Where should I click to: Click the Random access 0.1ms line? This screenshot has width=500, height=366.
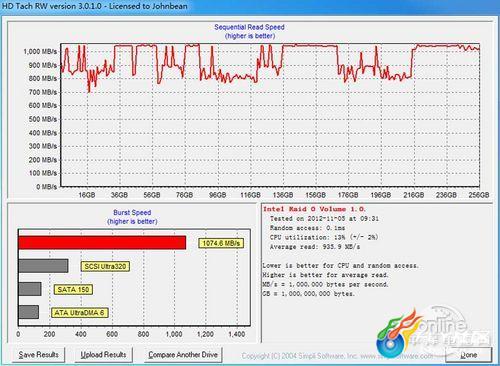click(x=307, y=228)
